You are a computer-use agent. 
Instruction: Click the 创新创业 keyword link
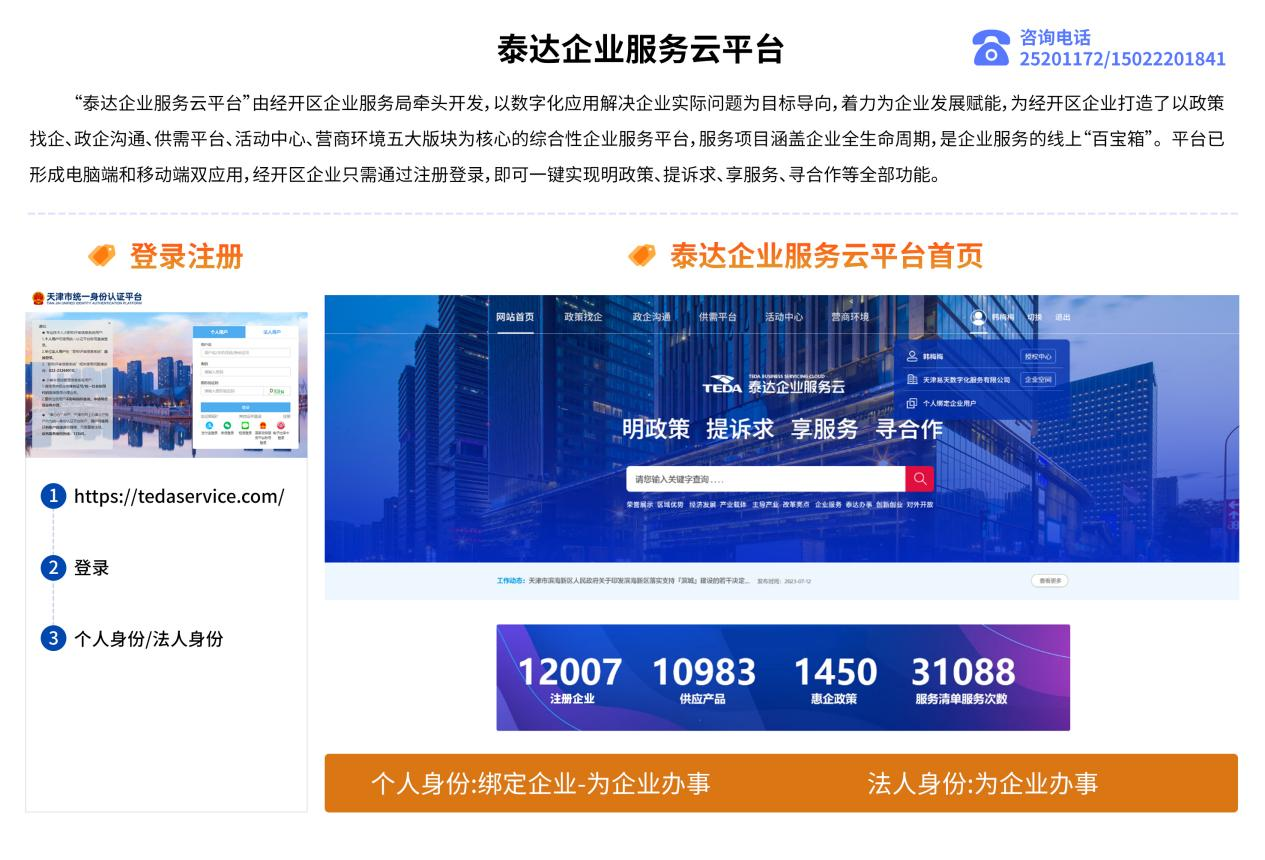[889, 505]
